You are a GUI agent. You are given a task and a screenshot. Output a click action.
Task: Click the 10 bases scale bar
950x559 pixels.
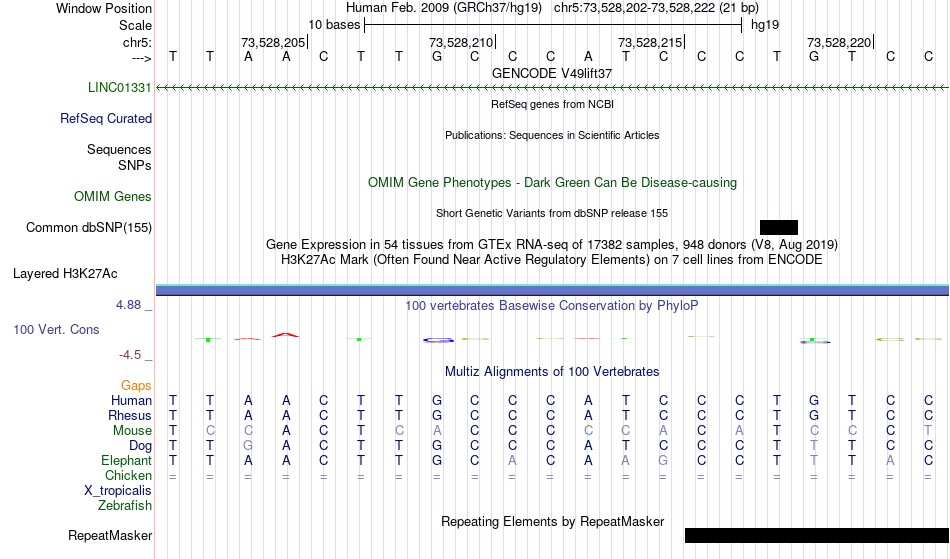(553, 25)
